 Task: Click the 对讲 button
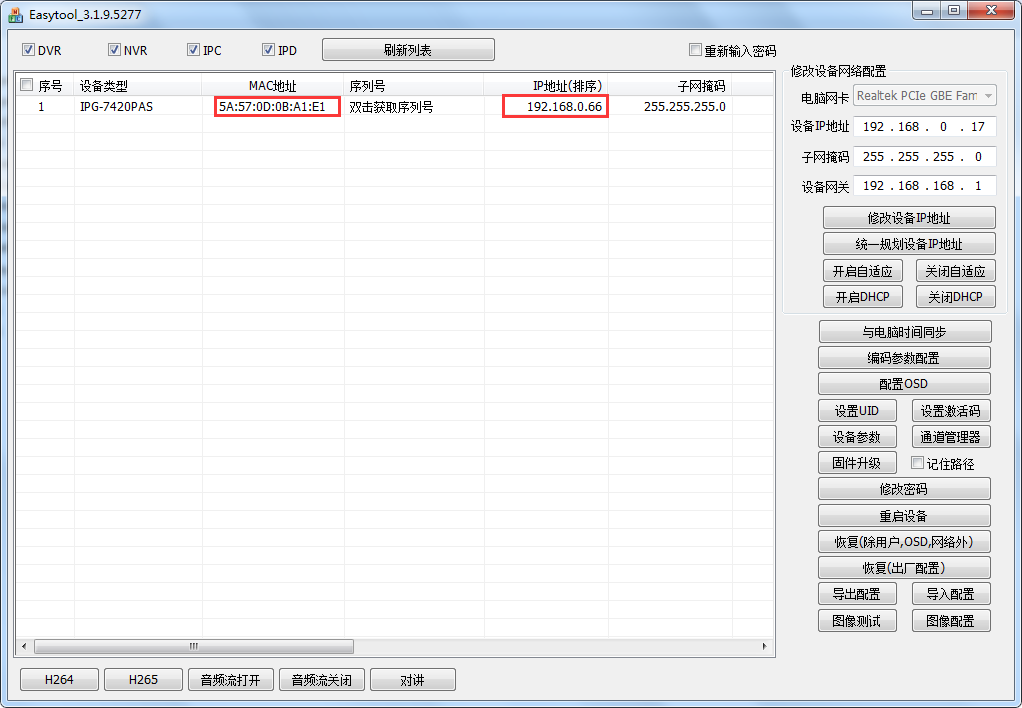(x=413, y=679)
